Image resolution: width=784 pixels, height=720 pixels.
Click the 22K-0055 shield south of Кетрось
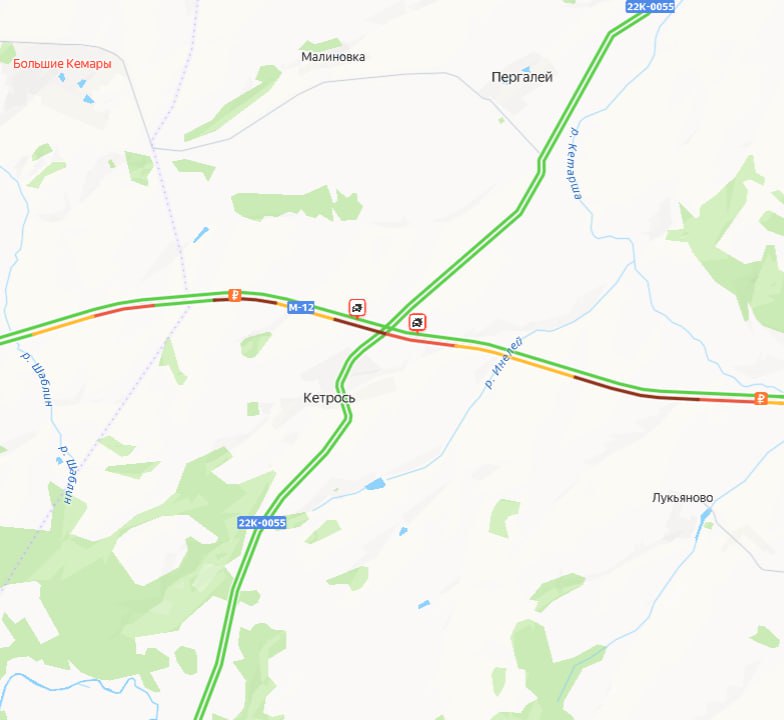pos(262,522)
